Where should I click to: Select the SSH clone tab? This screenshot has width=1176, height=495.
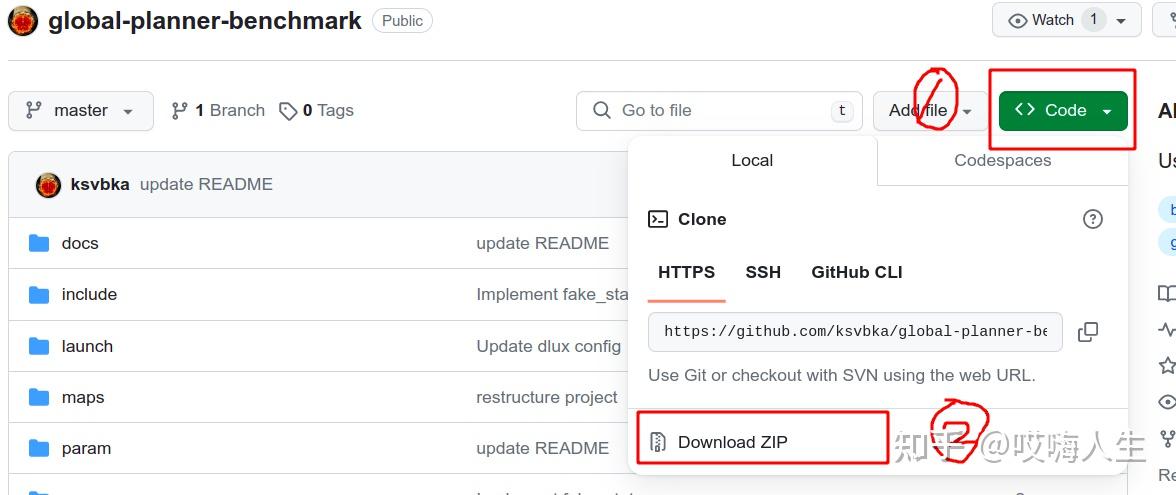(x=763, y=272)
